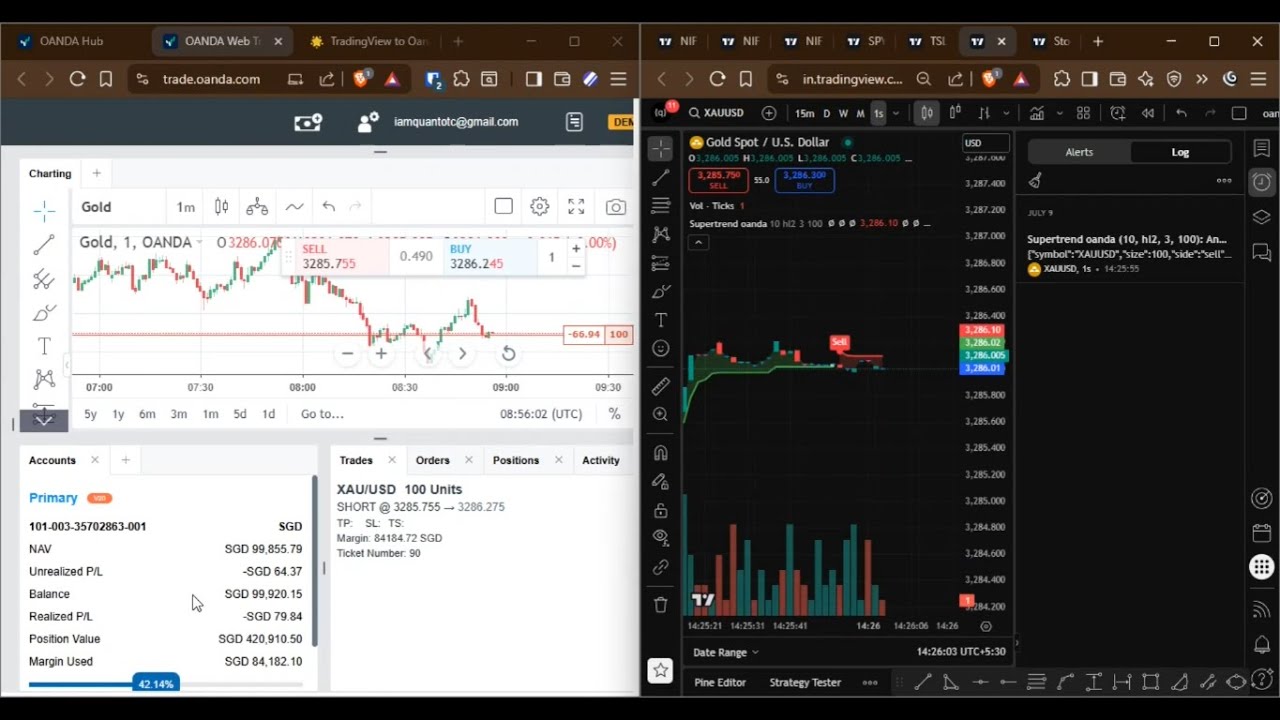The image size is (1280, 720).
Task: Click the OANDA SELL 3285.755 button
Action: (x=340, y=257)
